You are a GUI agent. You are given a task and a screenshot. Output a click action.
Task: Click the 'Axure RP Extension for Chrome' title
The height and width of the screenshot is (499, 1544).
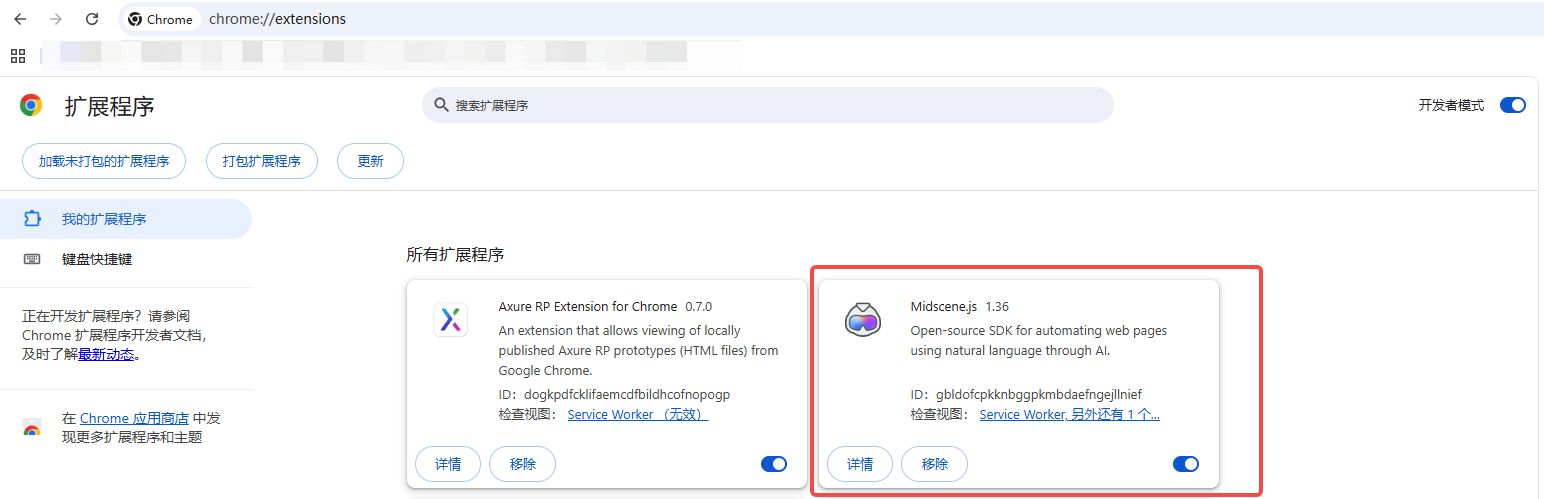588,307
